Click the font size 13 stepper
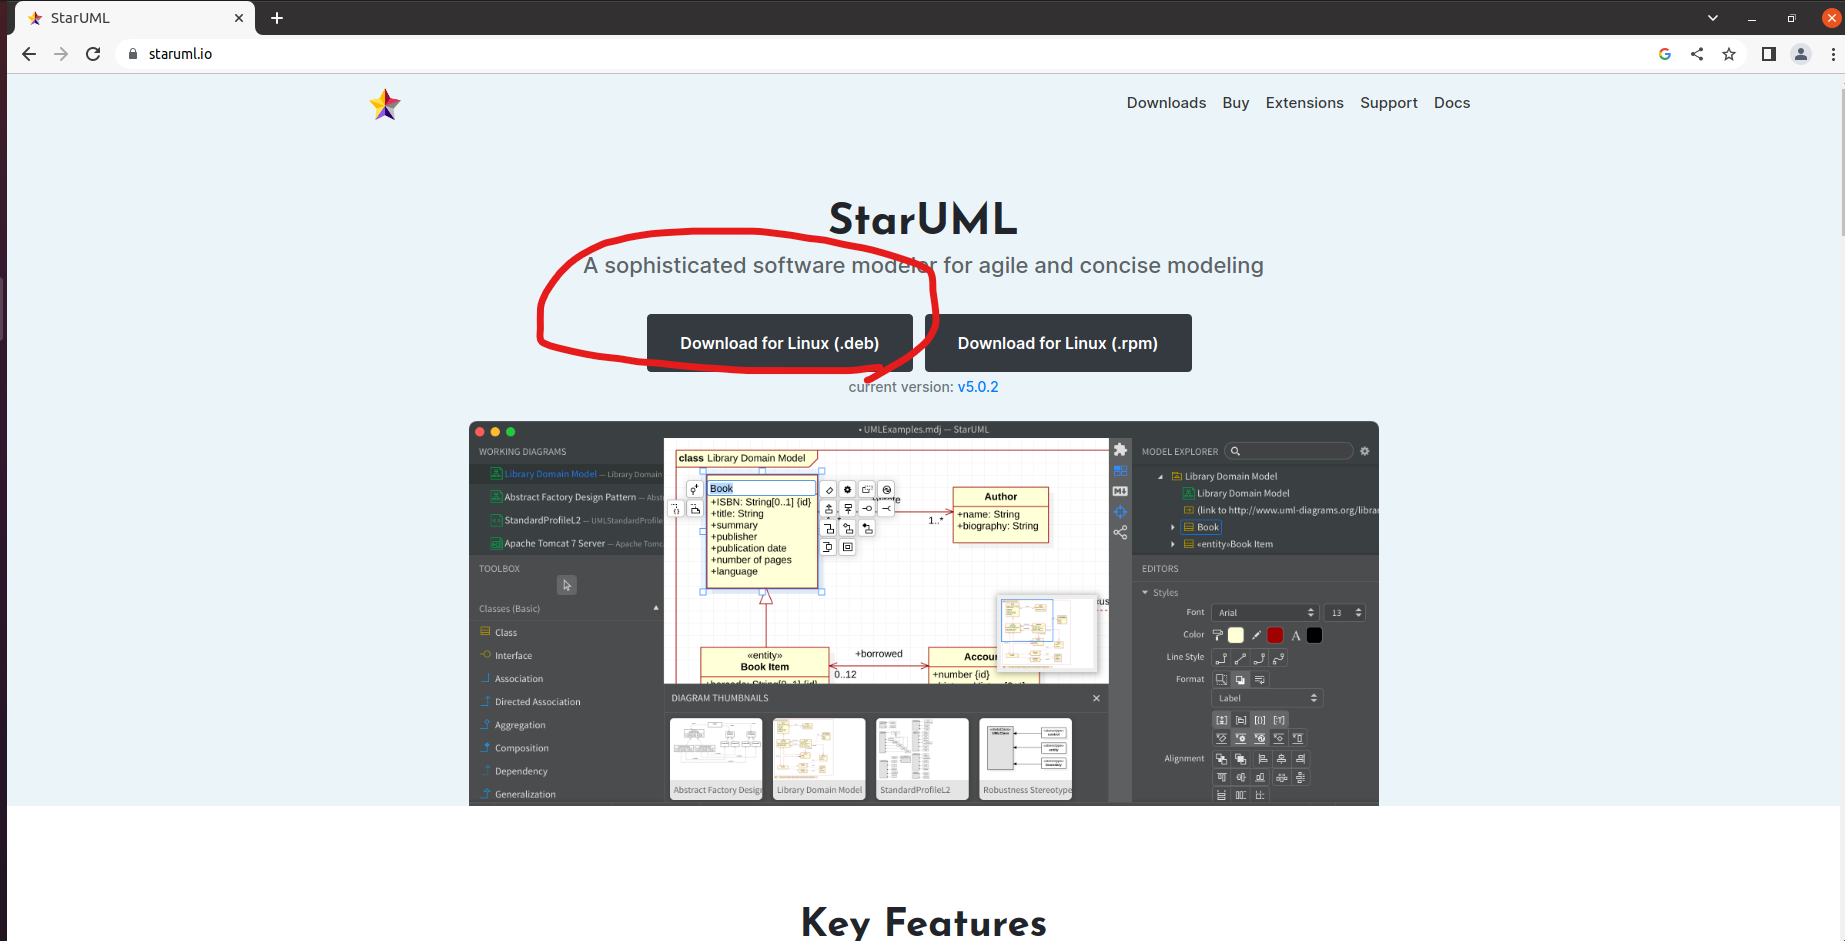1845x941 pixels. tap(1358, 612)
